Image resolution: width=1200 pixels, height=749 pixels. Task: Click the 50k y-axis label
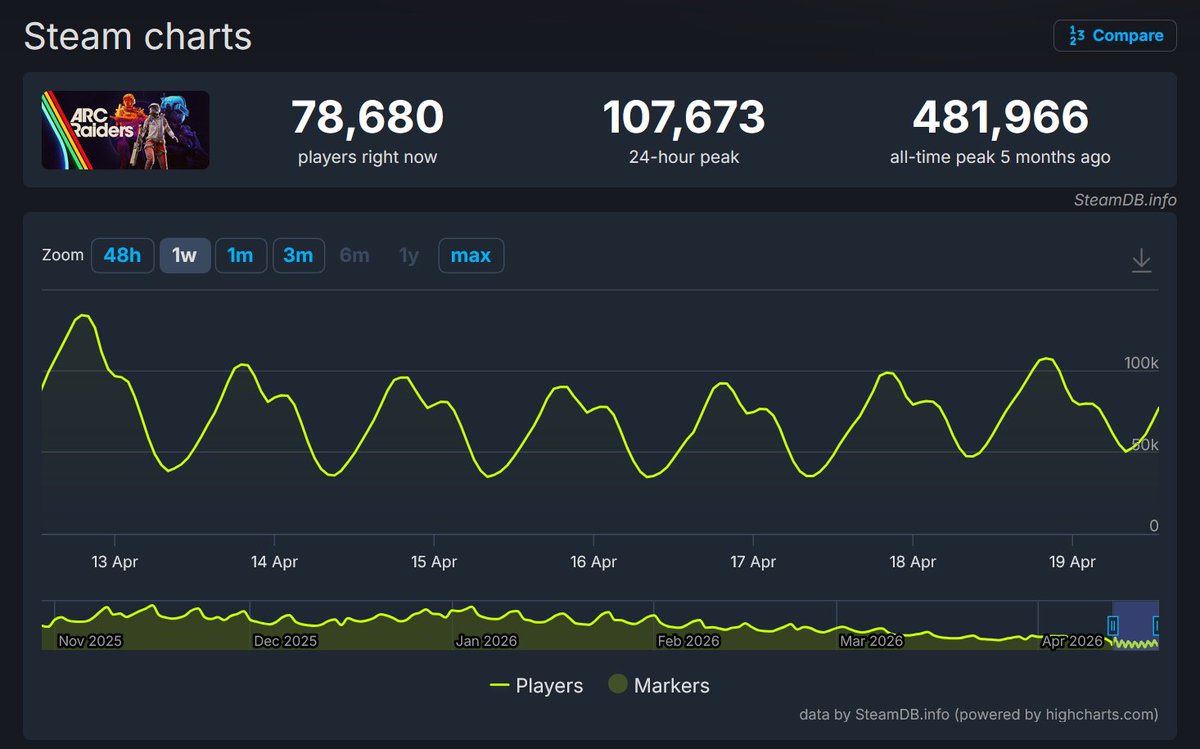1145,444
